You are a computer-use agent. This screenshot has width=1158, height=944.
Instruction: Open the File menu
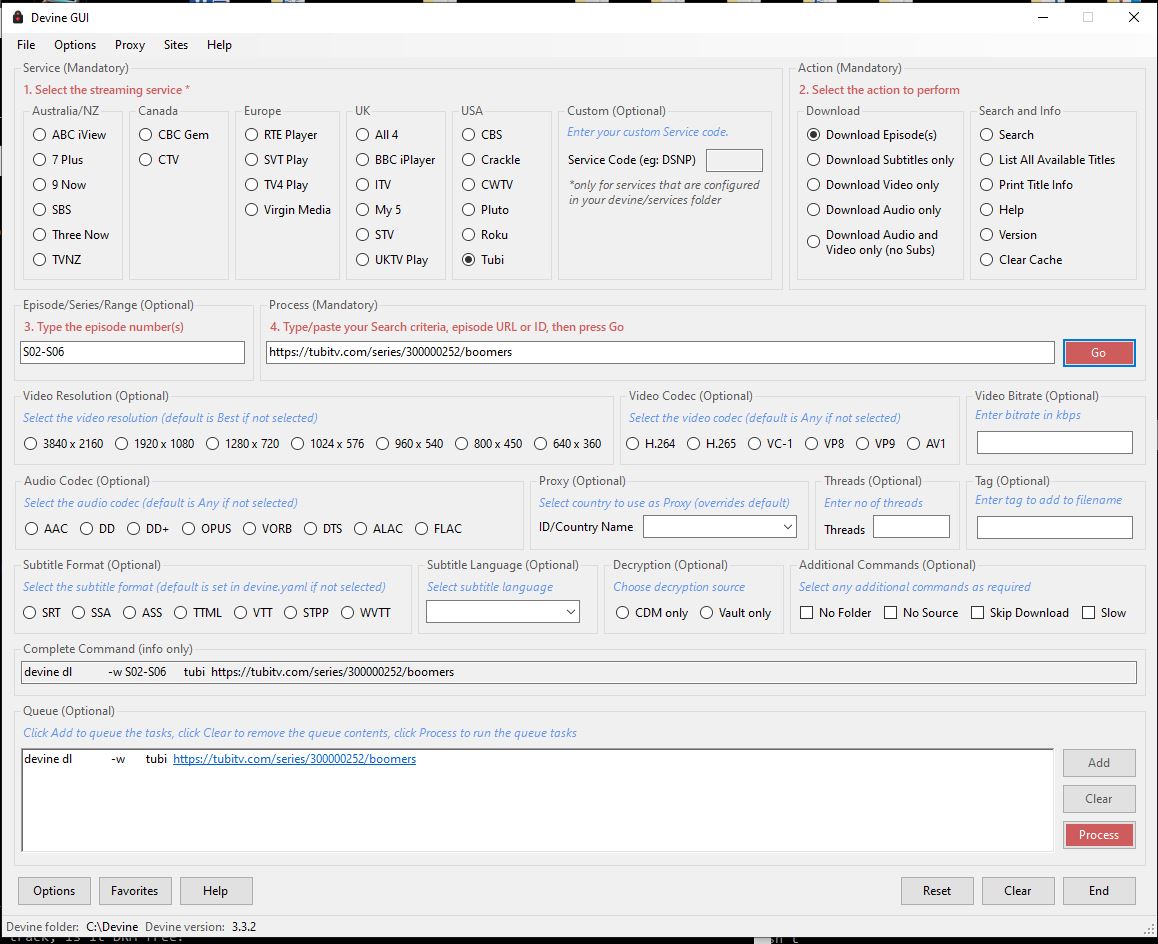pos(26,45)
